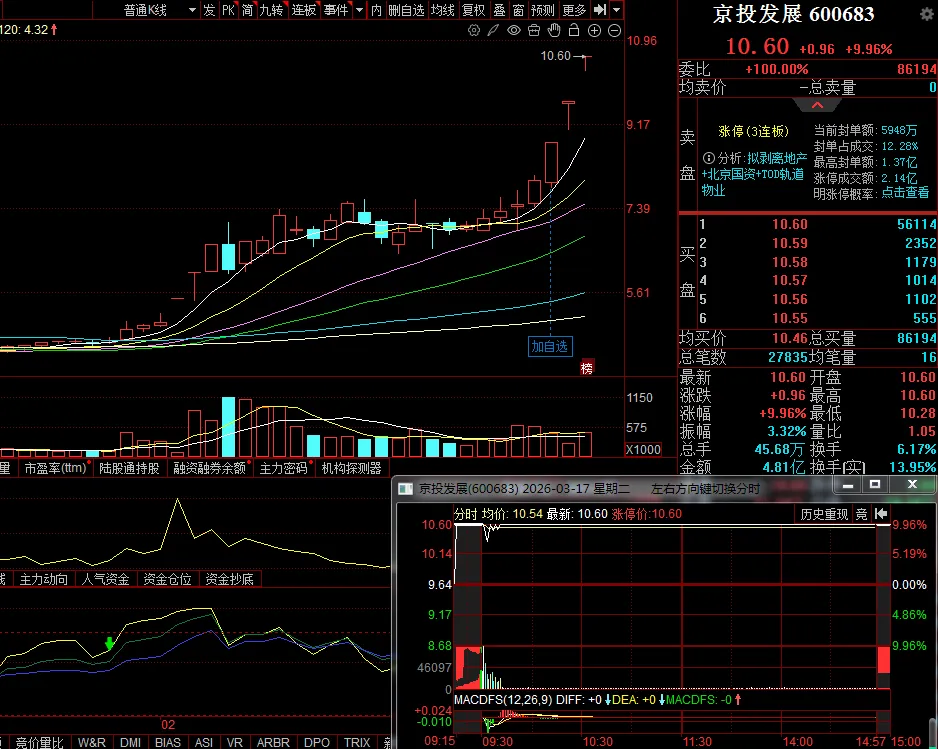This screenshot has height=749, width=938.
Task: Select the 人气资金 tab
Action: pos(105,579)
